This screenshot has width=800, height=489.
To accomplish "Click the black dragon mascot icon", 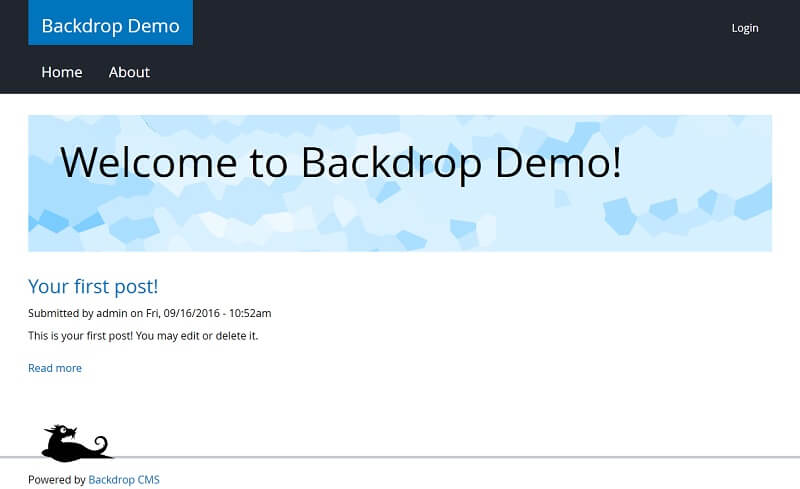I will click(76, 443).
